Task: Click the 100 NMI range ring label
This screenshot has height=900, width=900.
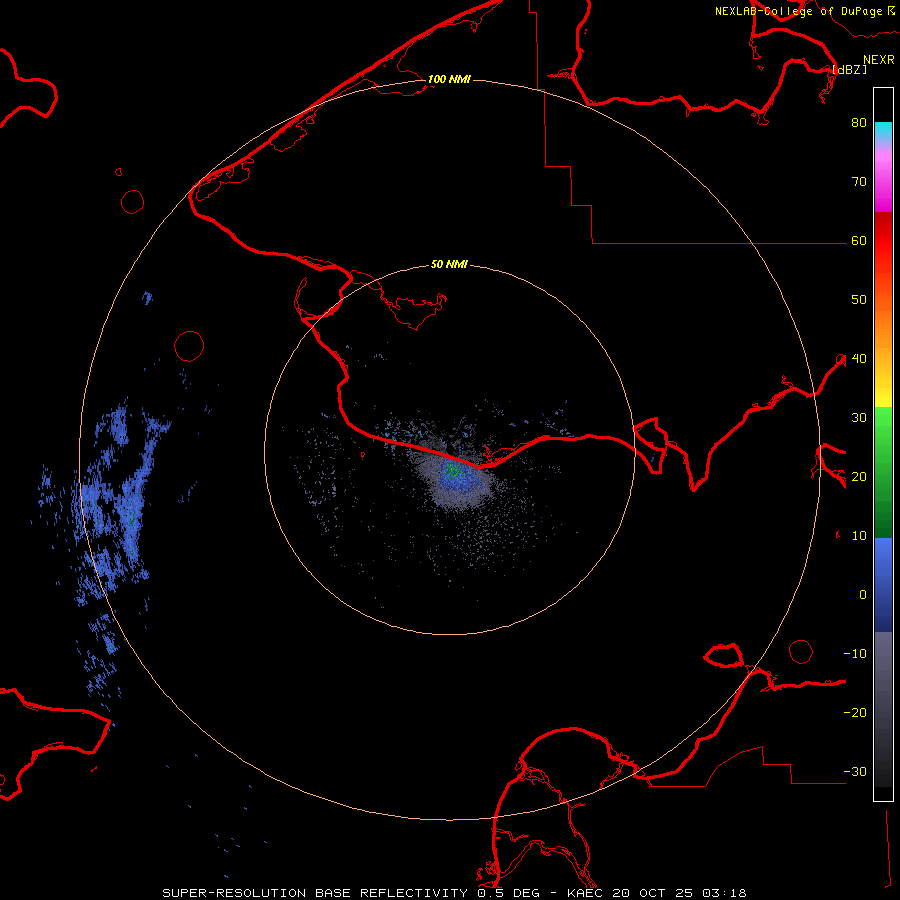Action: click(449, 79)
